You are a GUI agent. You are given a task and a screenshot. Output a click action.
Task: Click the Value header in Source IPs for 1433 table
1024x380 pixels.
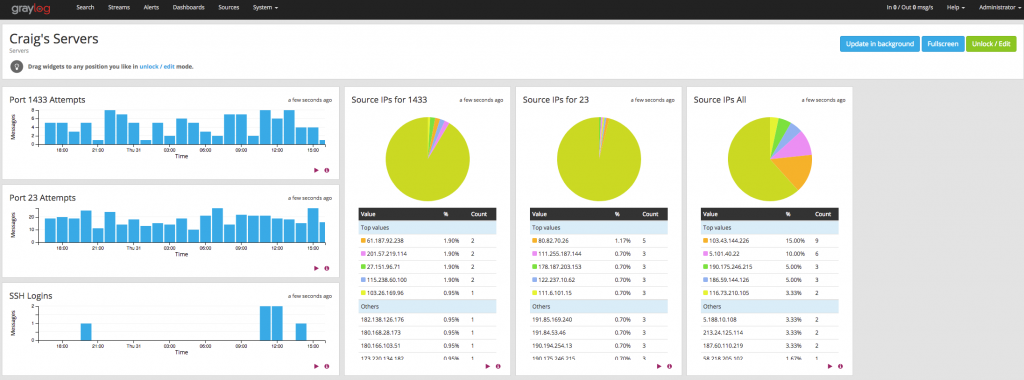pyautogui.click(x=368, y=214)
